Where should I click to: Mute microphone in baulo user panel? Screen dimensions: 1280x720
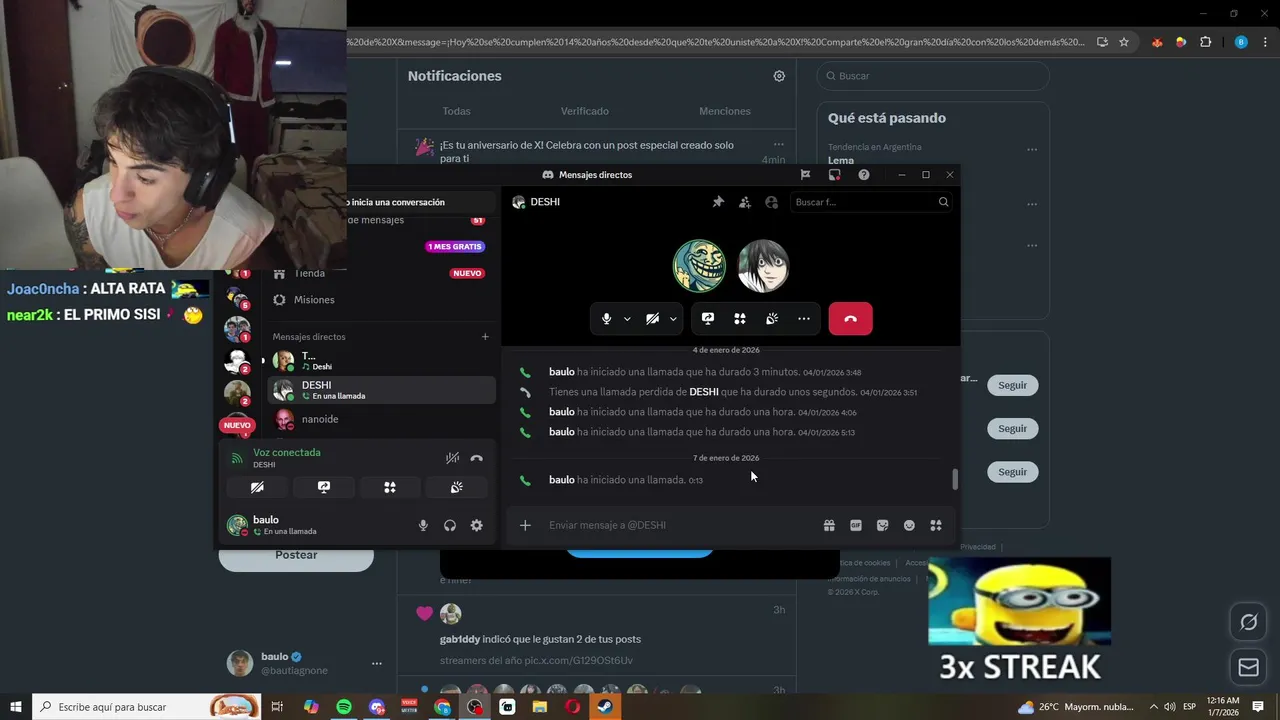pyautogui.click(x=423, y=526)
